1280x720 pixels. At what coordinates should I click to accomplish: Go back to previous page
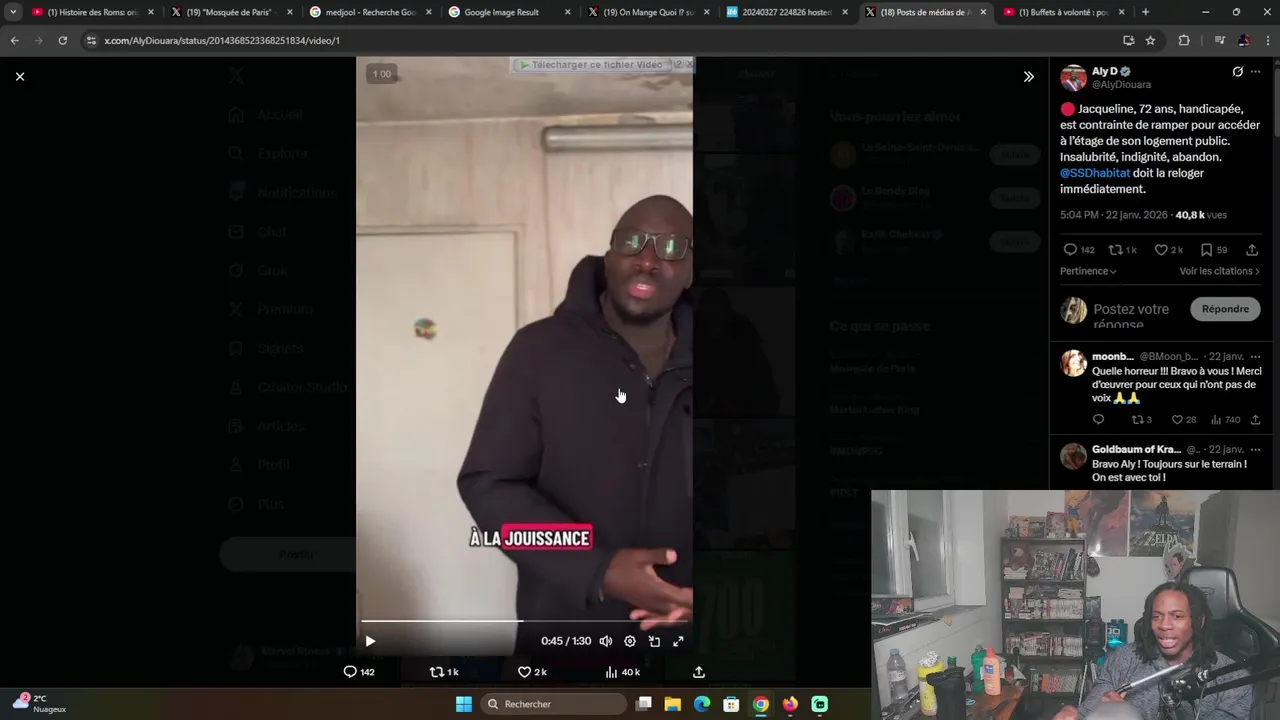tap(14, 40)
